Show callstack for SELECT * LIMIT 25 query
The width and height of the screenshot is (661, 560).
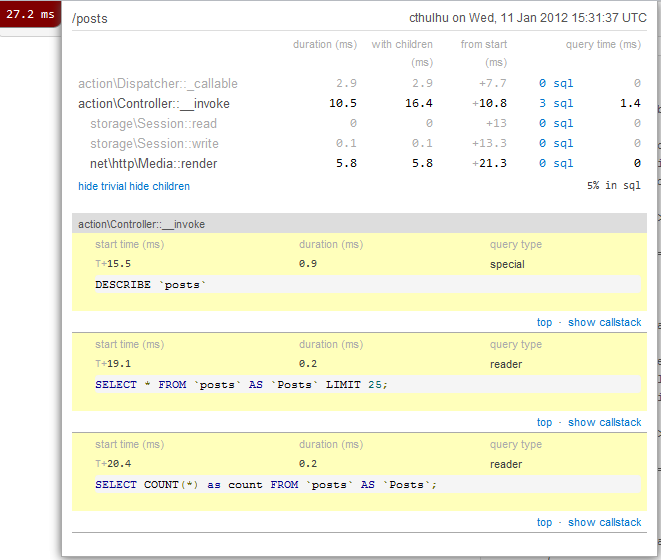pyautogui.click(x=605, y=423)
